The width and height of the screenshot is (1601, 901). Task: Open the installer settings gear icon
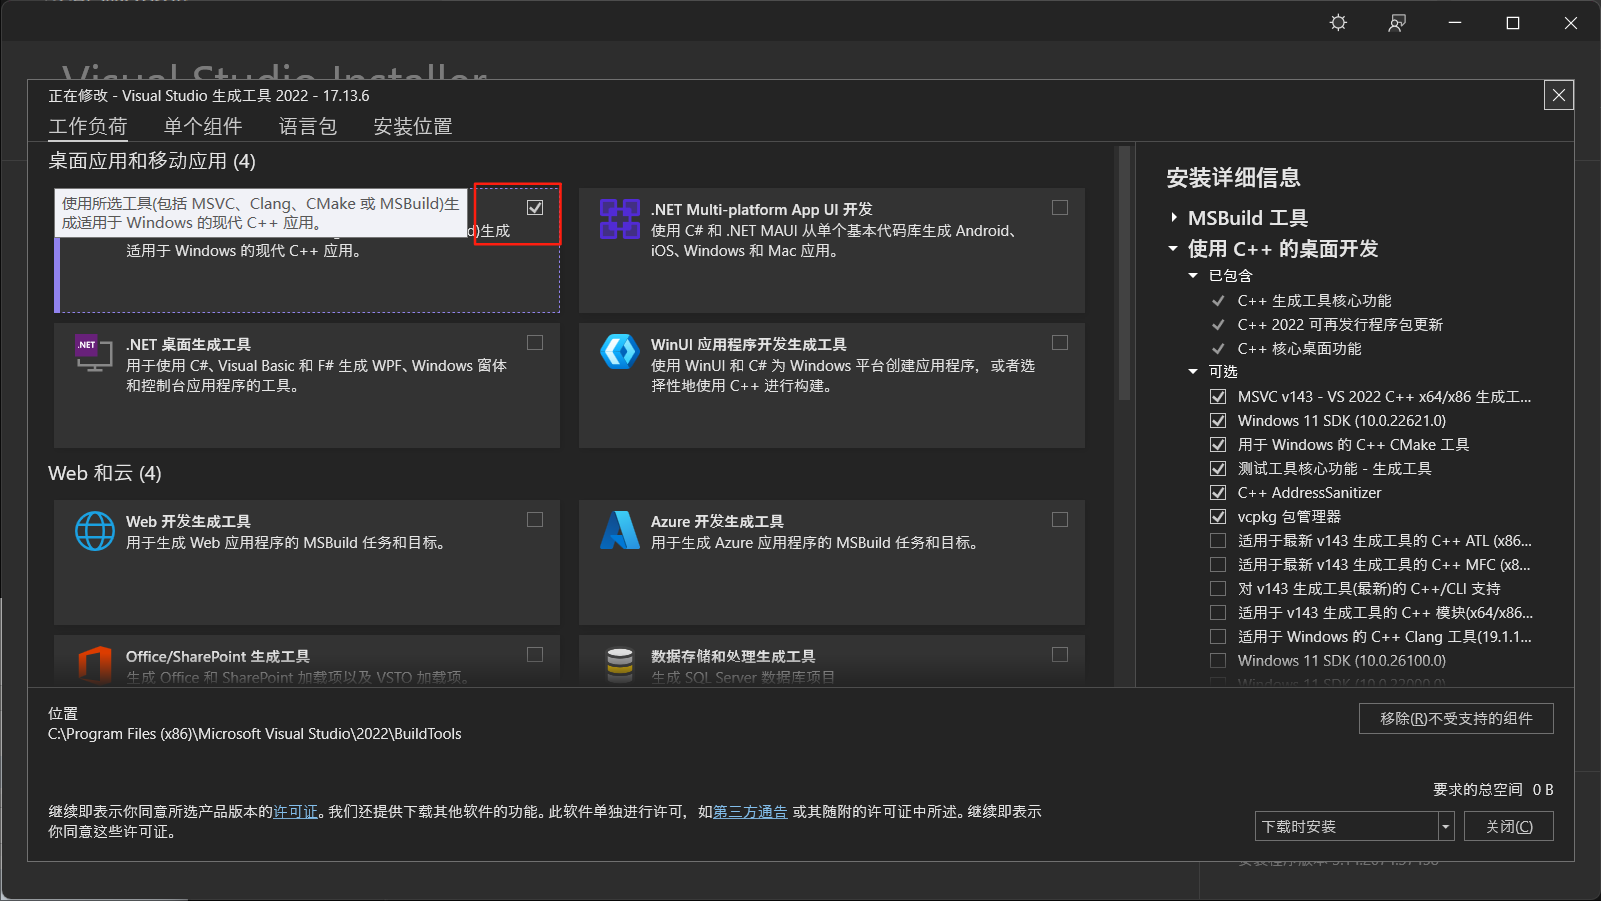click(1338, 22)
